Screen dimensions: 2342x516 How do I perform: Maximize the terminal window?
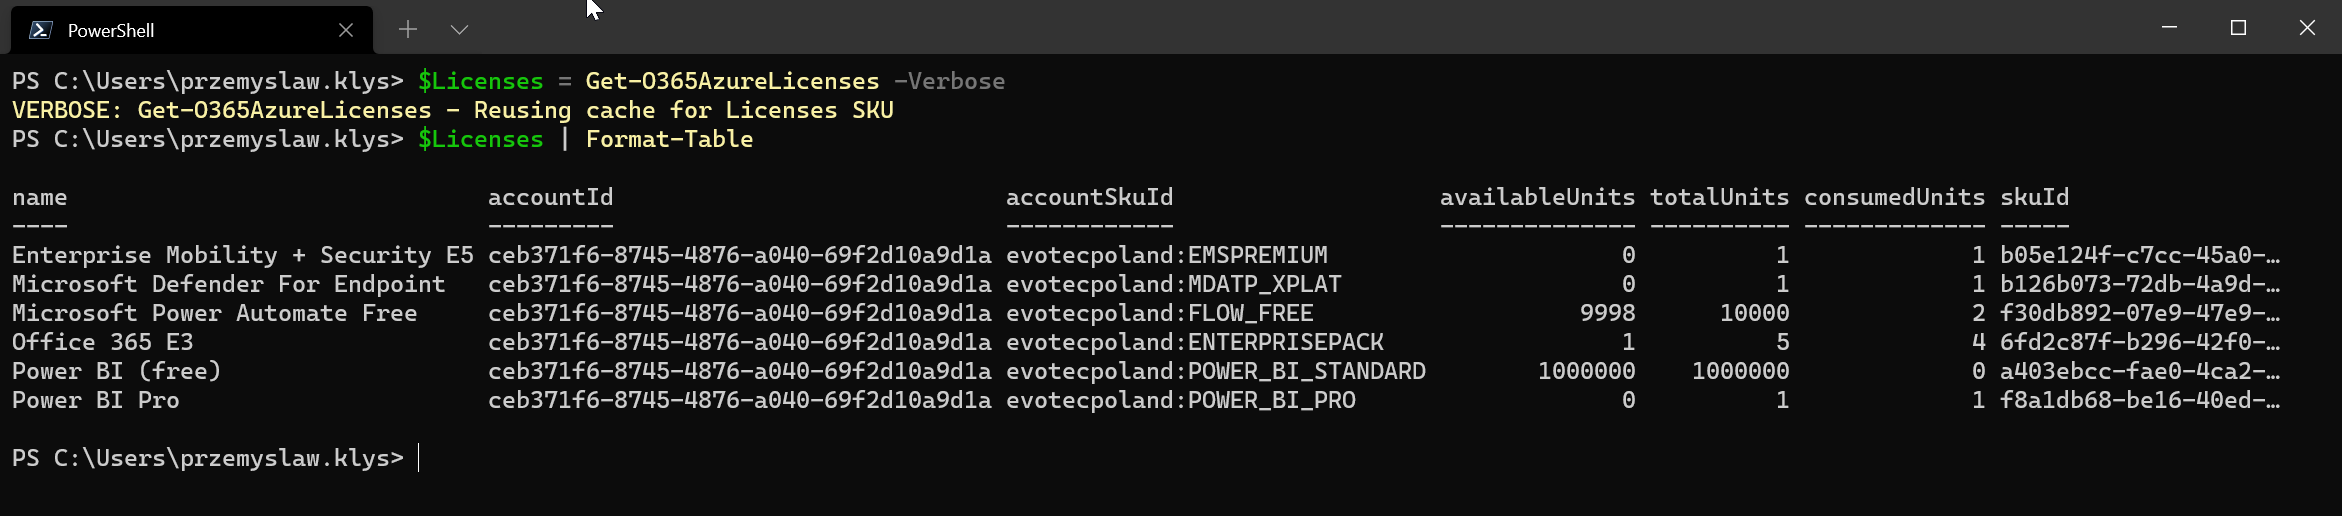point(2238,28)
